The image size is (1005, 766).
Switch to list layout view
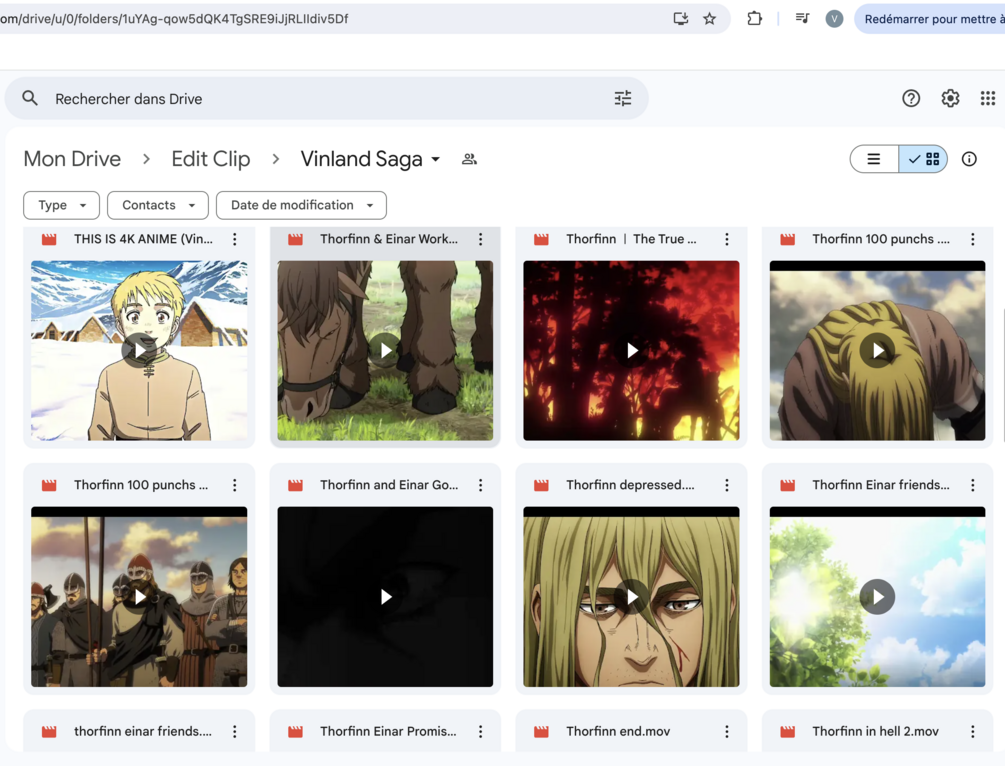tap(874, 159)
